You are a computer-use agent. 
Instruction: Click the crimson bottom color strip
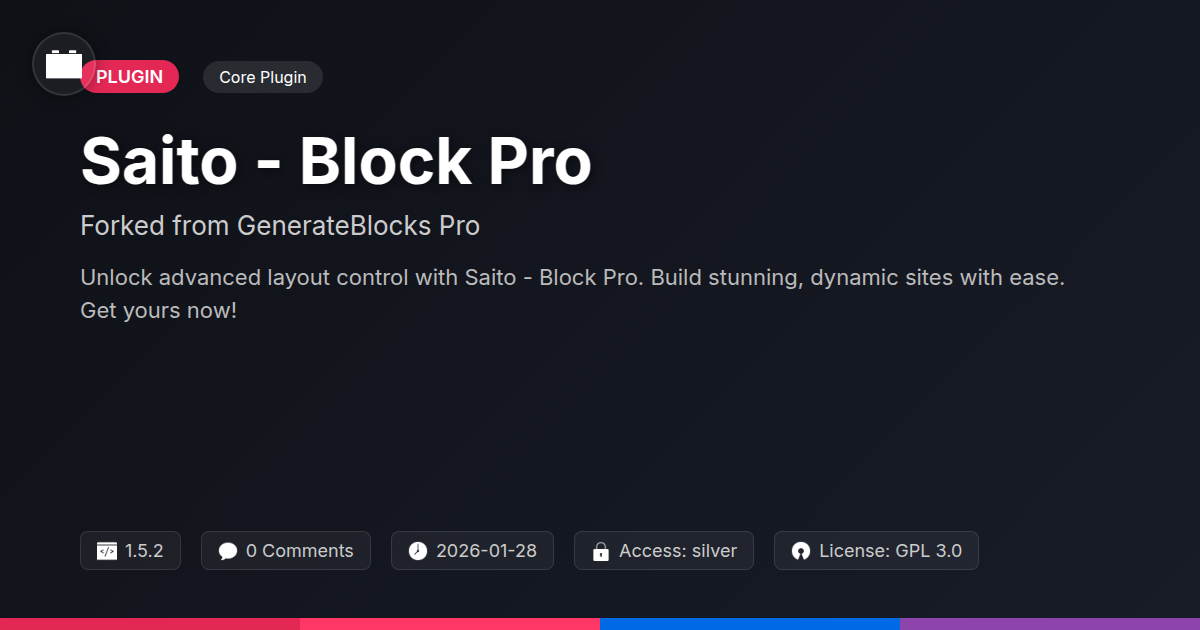(x=150, y=623)
